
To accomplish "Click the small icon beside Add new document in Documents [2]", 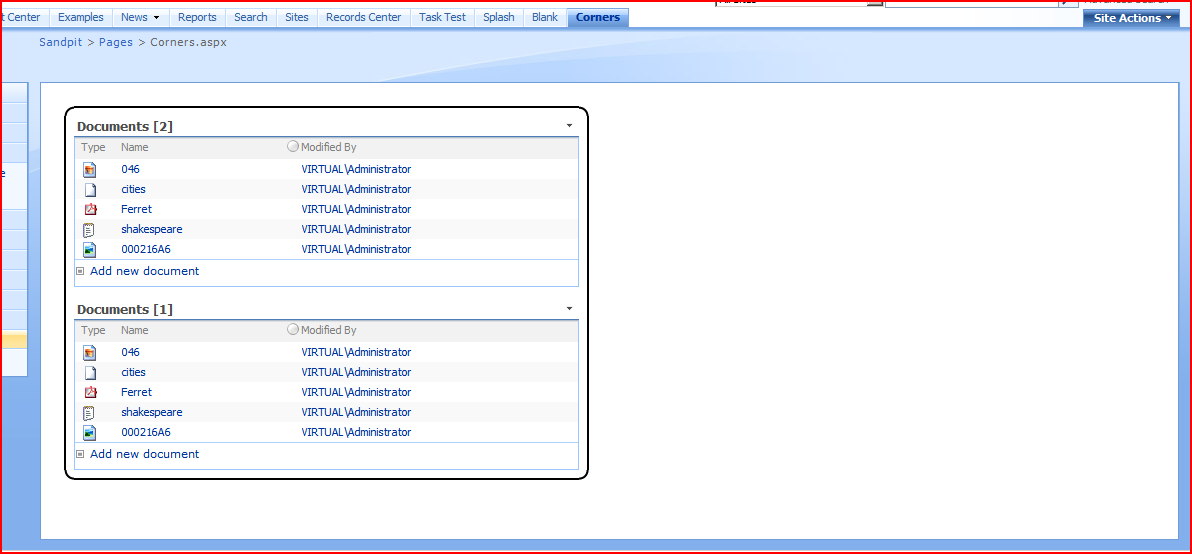I will [80, 272].
